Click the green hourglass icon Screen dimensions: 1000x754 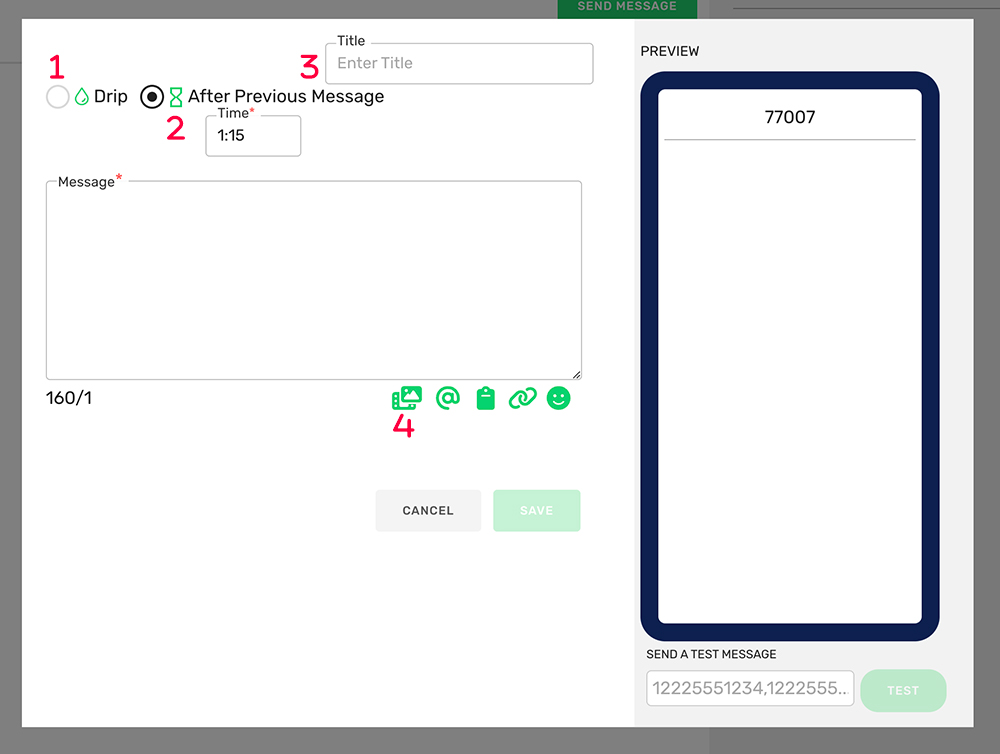[x=176, y=97]
